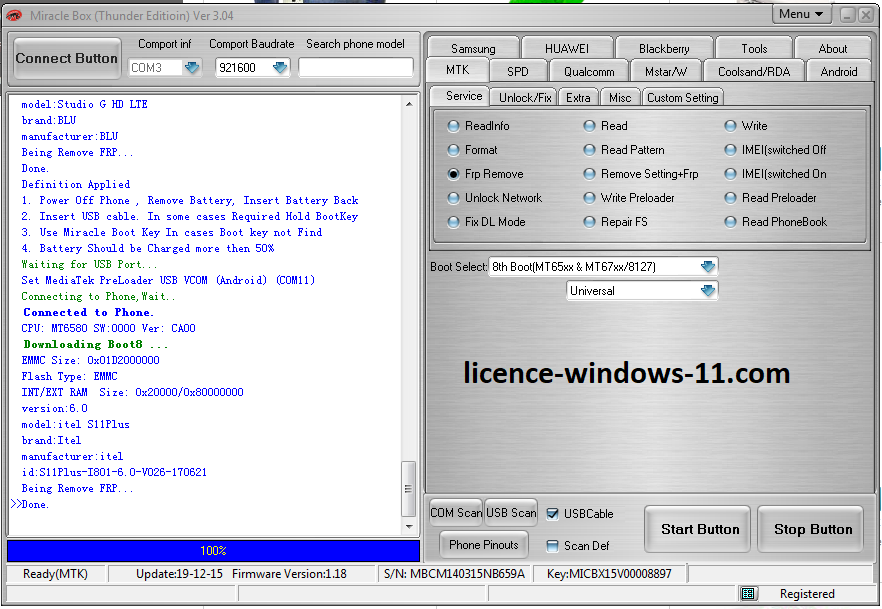Select Read Pattern radio option

591,150
